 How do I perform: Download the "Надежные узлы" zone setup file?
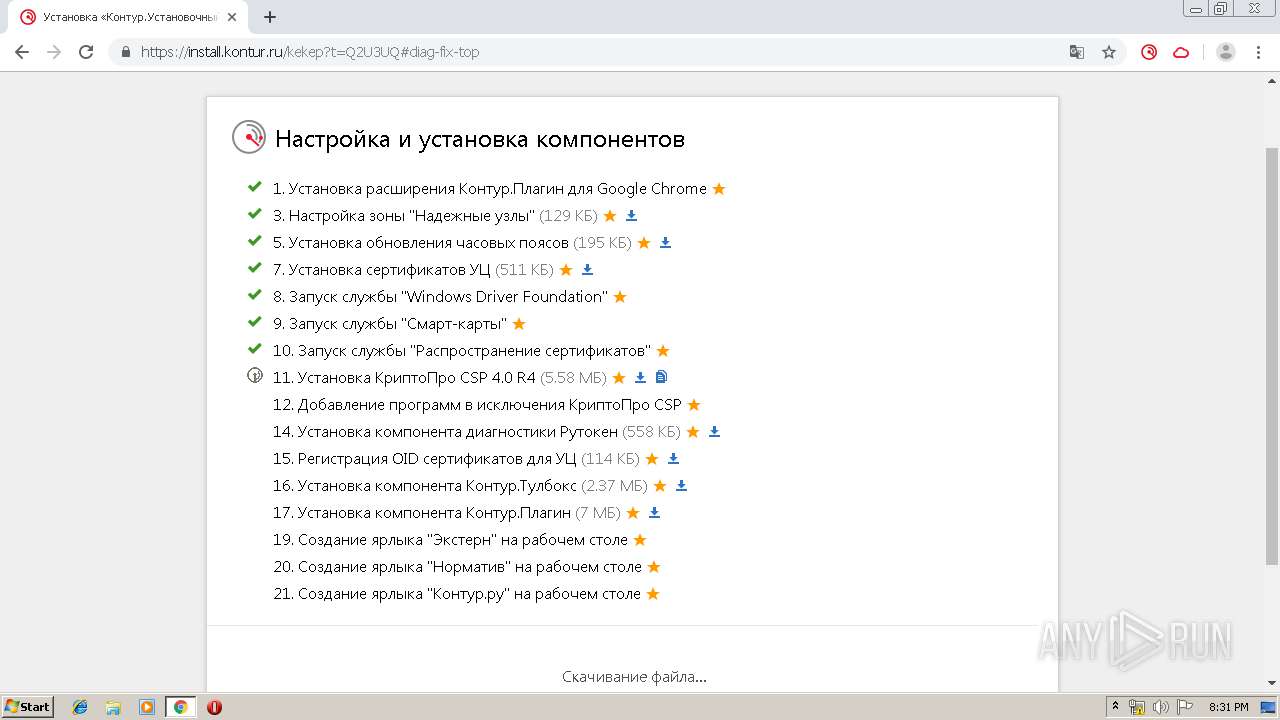coord(631,216)
